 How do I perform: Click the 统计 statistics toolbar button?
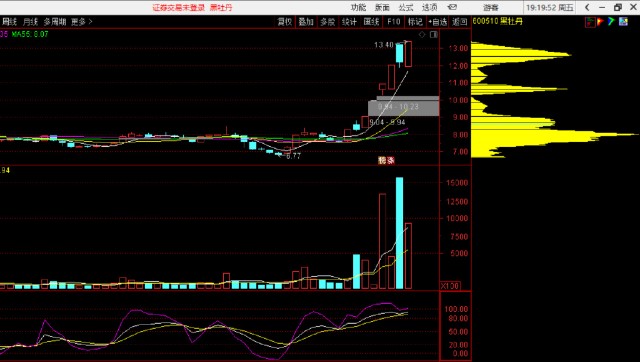click(349, 22)
